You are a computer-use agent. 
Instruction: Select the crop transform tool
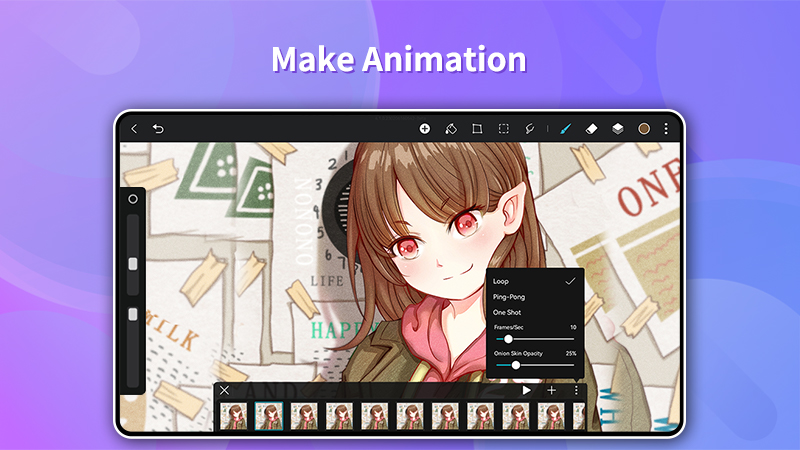click(477, 129)
